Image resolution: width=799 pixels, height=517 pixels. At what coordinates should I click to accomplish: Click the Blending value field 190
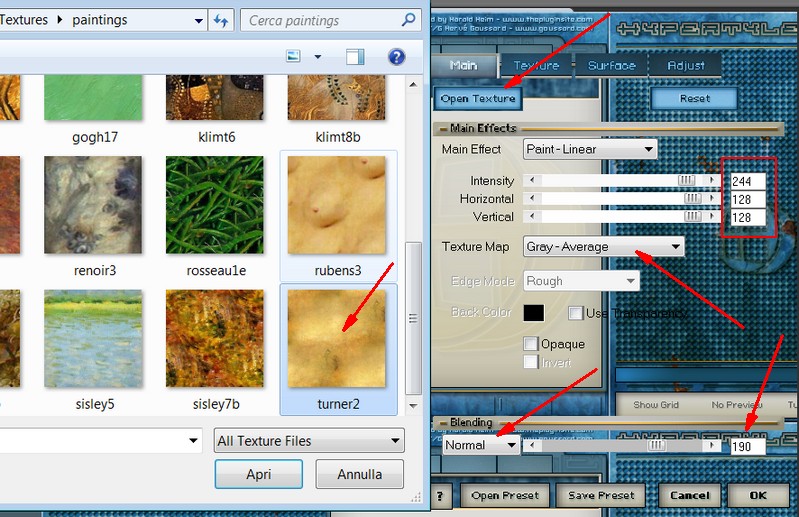(x=748, y=447)
